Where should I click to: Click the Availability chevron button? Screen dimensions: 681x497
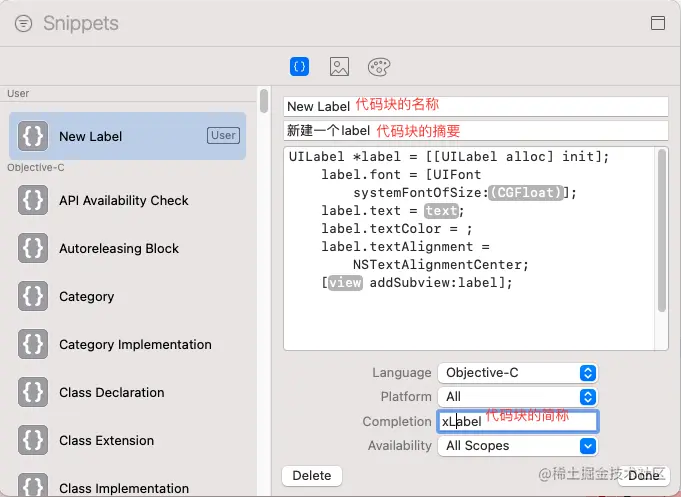pyautogui.click(x=588, y=446)
